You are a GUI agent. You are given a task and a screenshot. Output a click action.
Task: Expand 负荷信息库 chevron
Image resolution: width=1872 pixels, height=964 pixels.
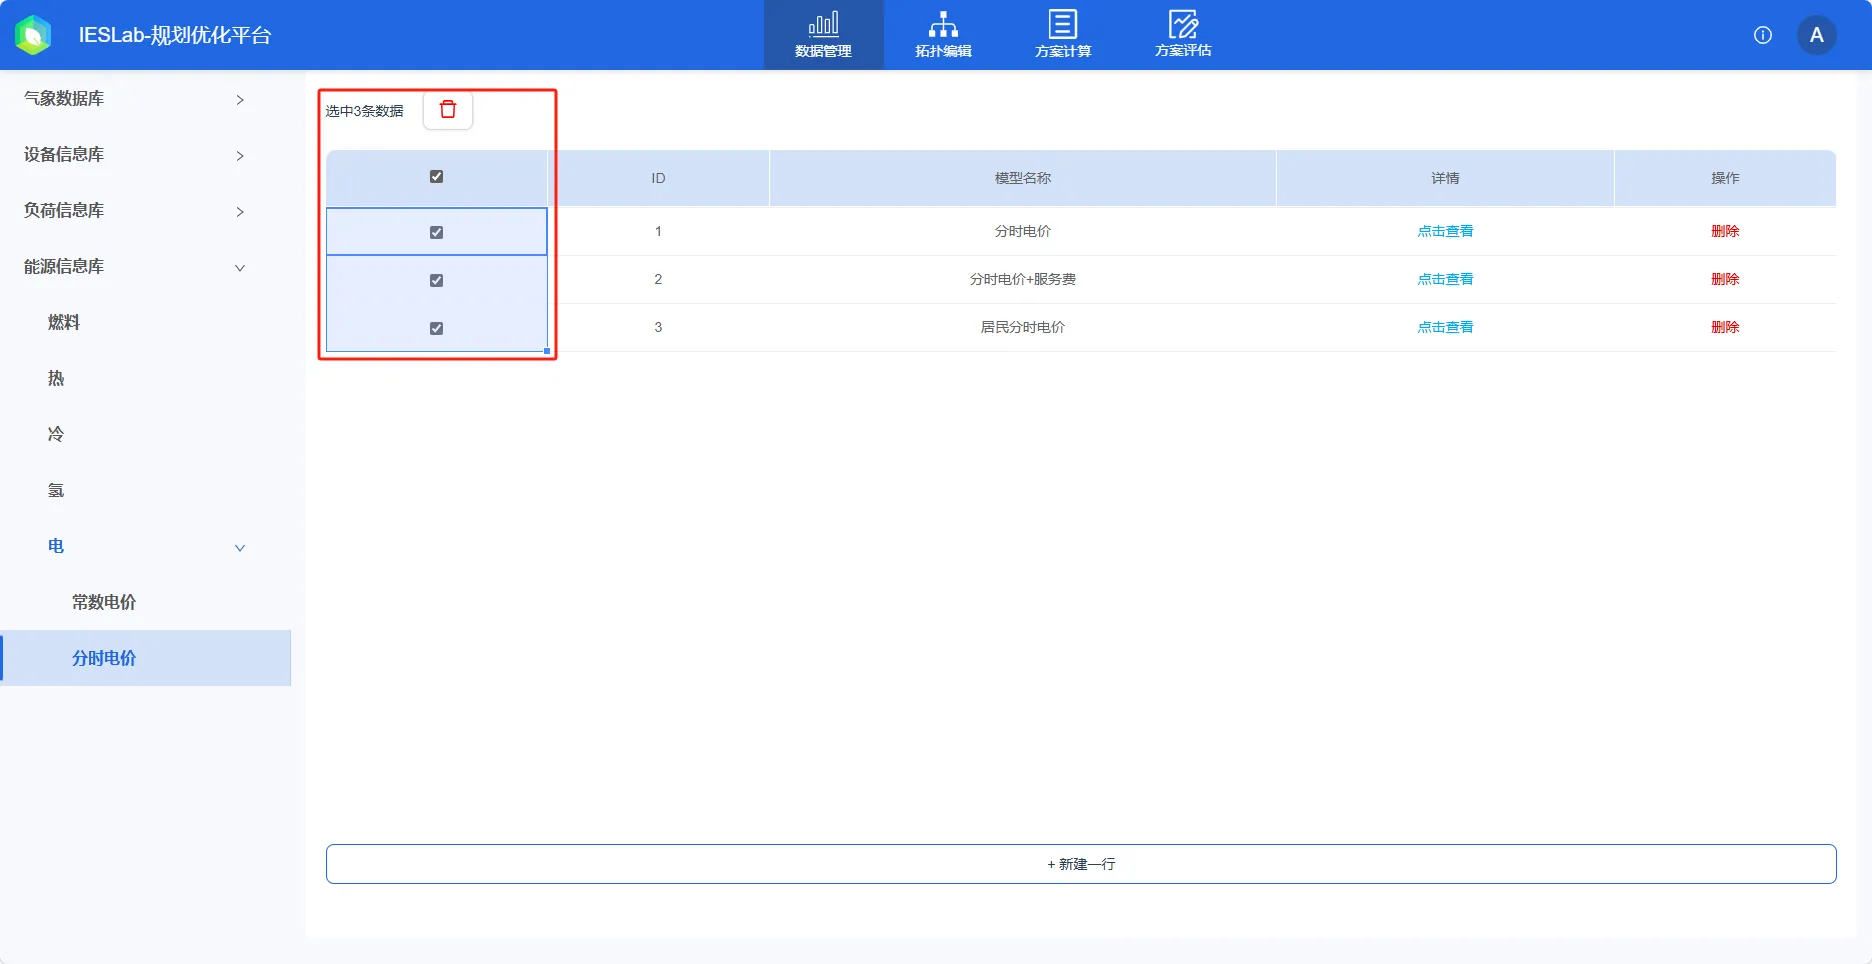[240, 211]
